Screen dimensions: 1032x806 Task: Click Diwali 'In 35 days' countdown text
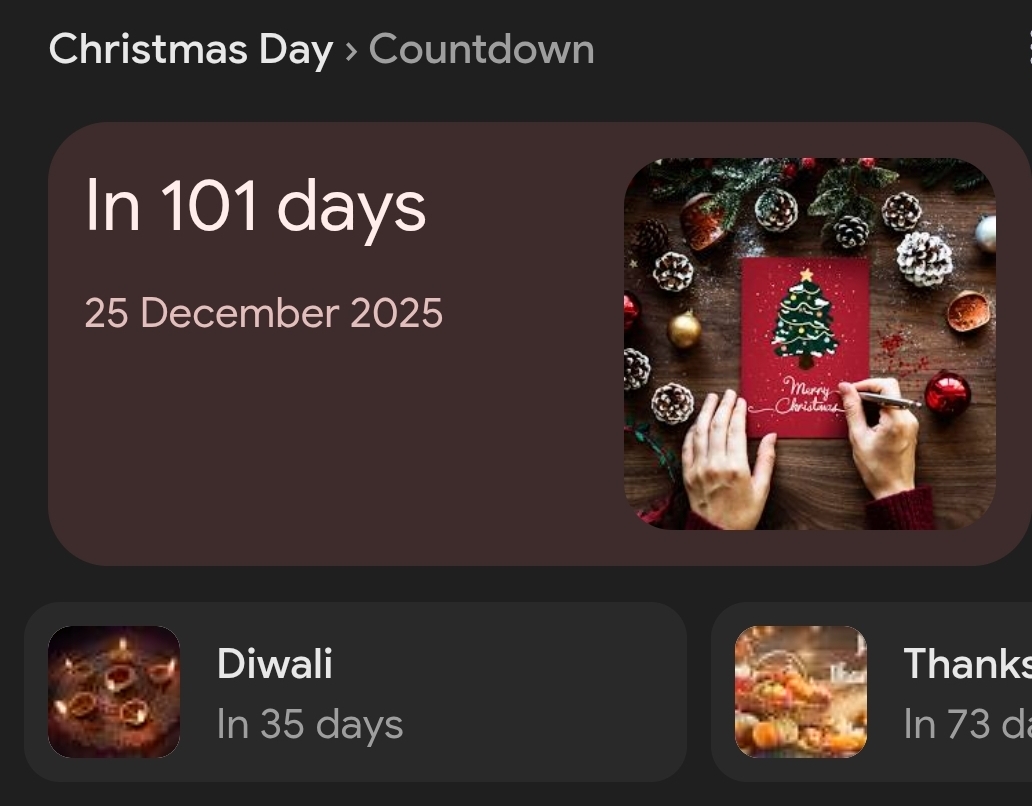tap(309, 724)
